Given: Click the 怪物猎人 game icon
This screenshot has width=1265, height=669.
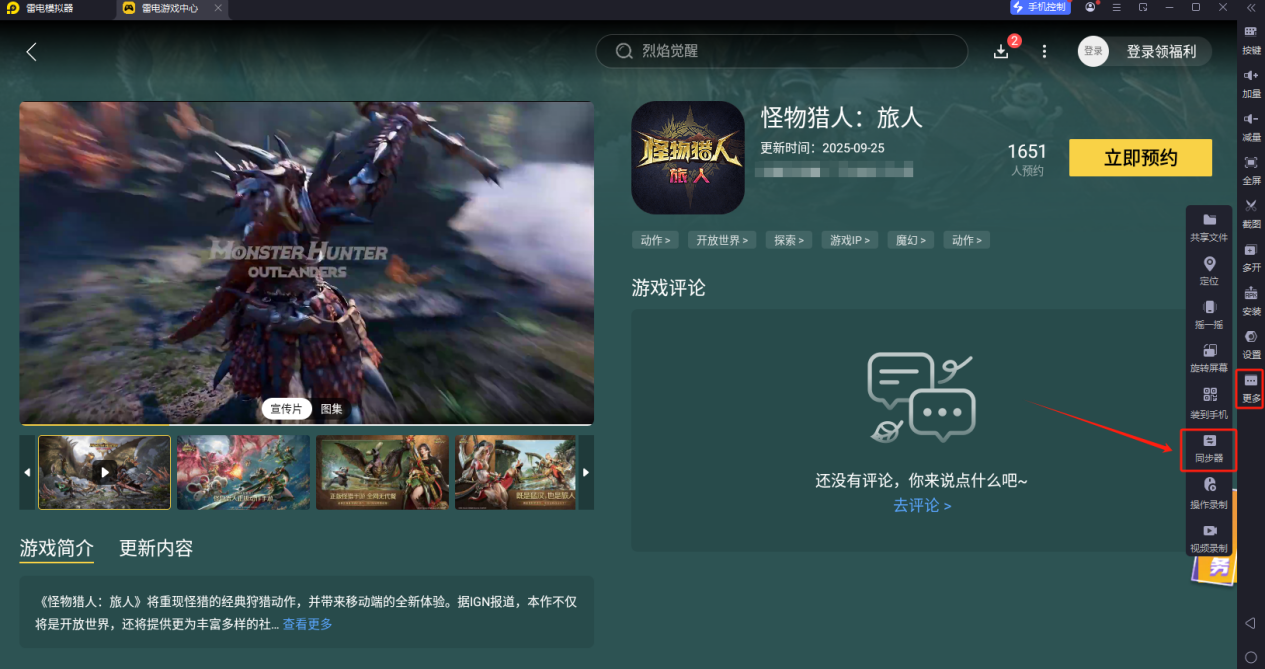Looking at the screenshot, I should click(x=688, y=157).
